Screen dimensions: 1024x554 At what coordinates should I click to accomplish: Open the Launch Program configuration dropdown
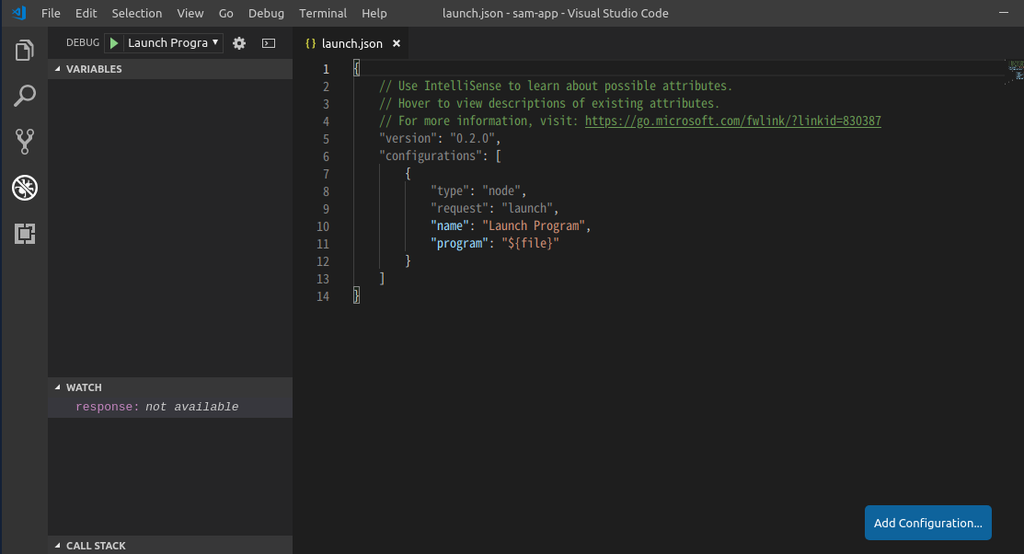(173, 43)
